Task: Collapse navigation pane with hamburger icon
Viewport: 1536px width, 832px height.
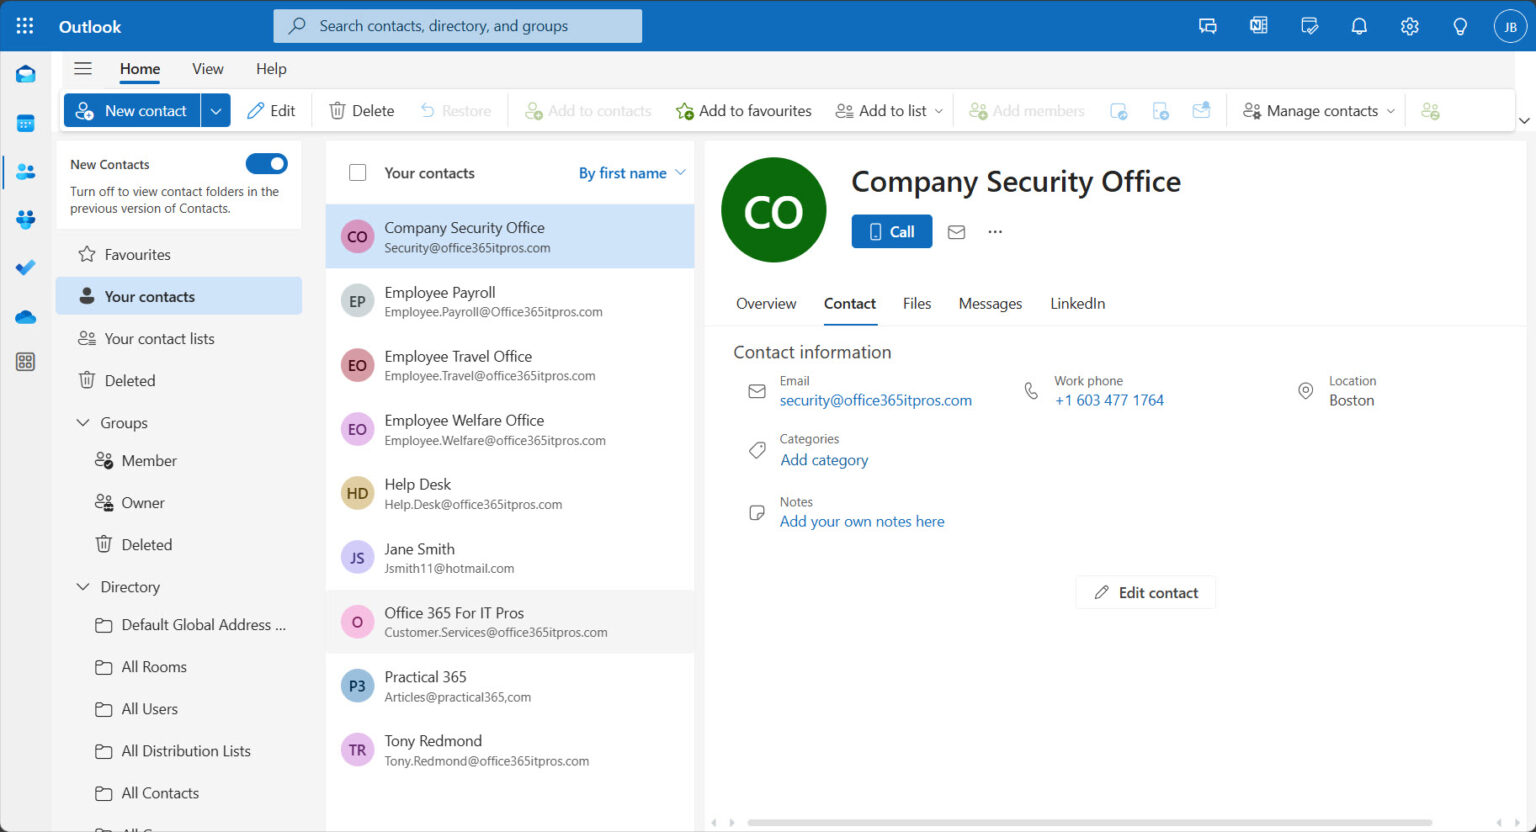Action: (83, 69)
